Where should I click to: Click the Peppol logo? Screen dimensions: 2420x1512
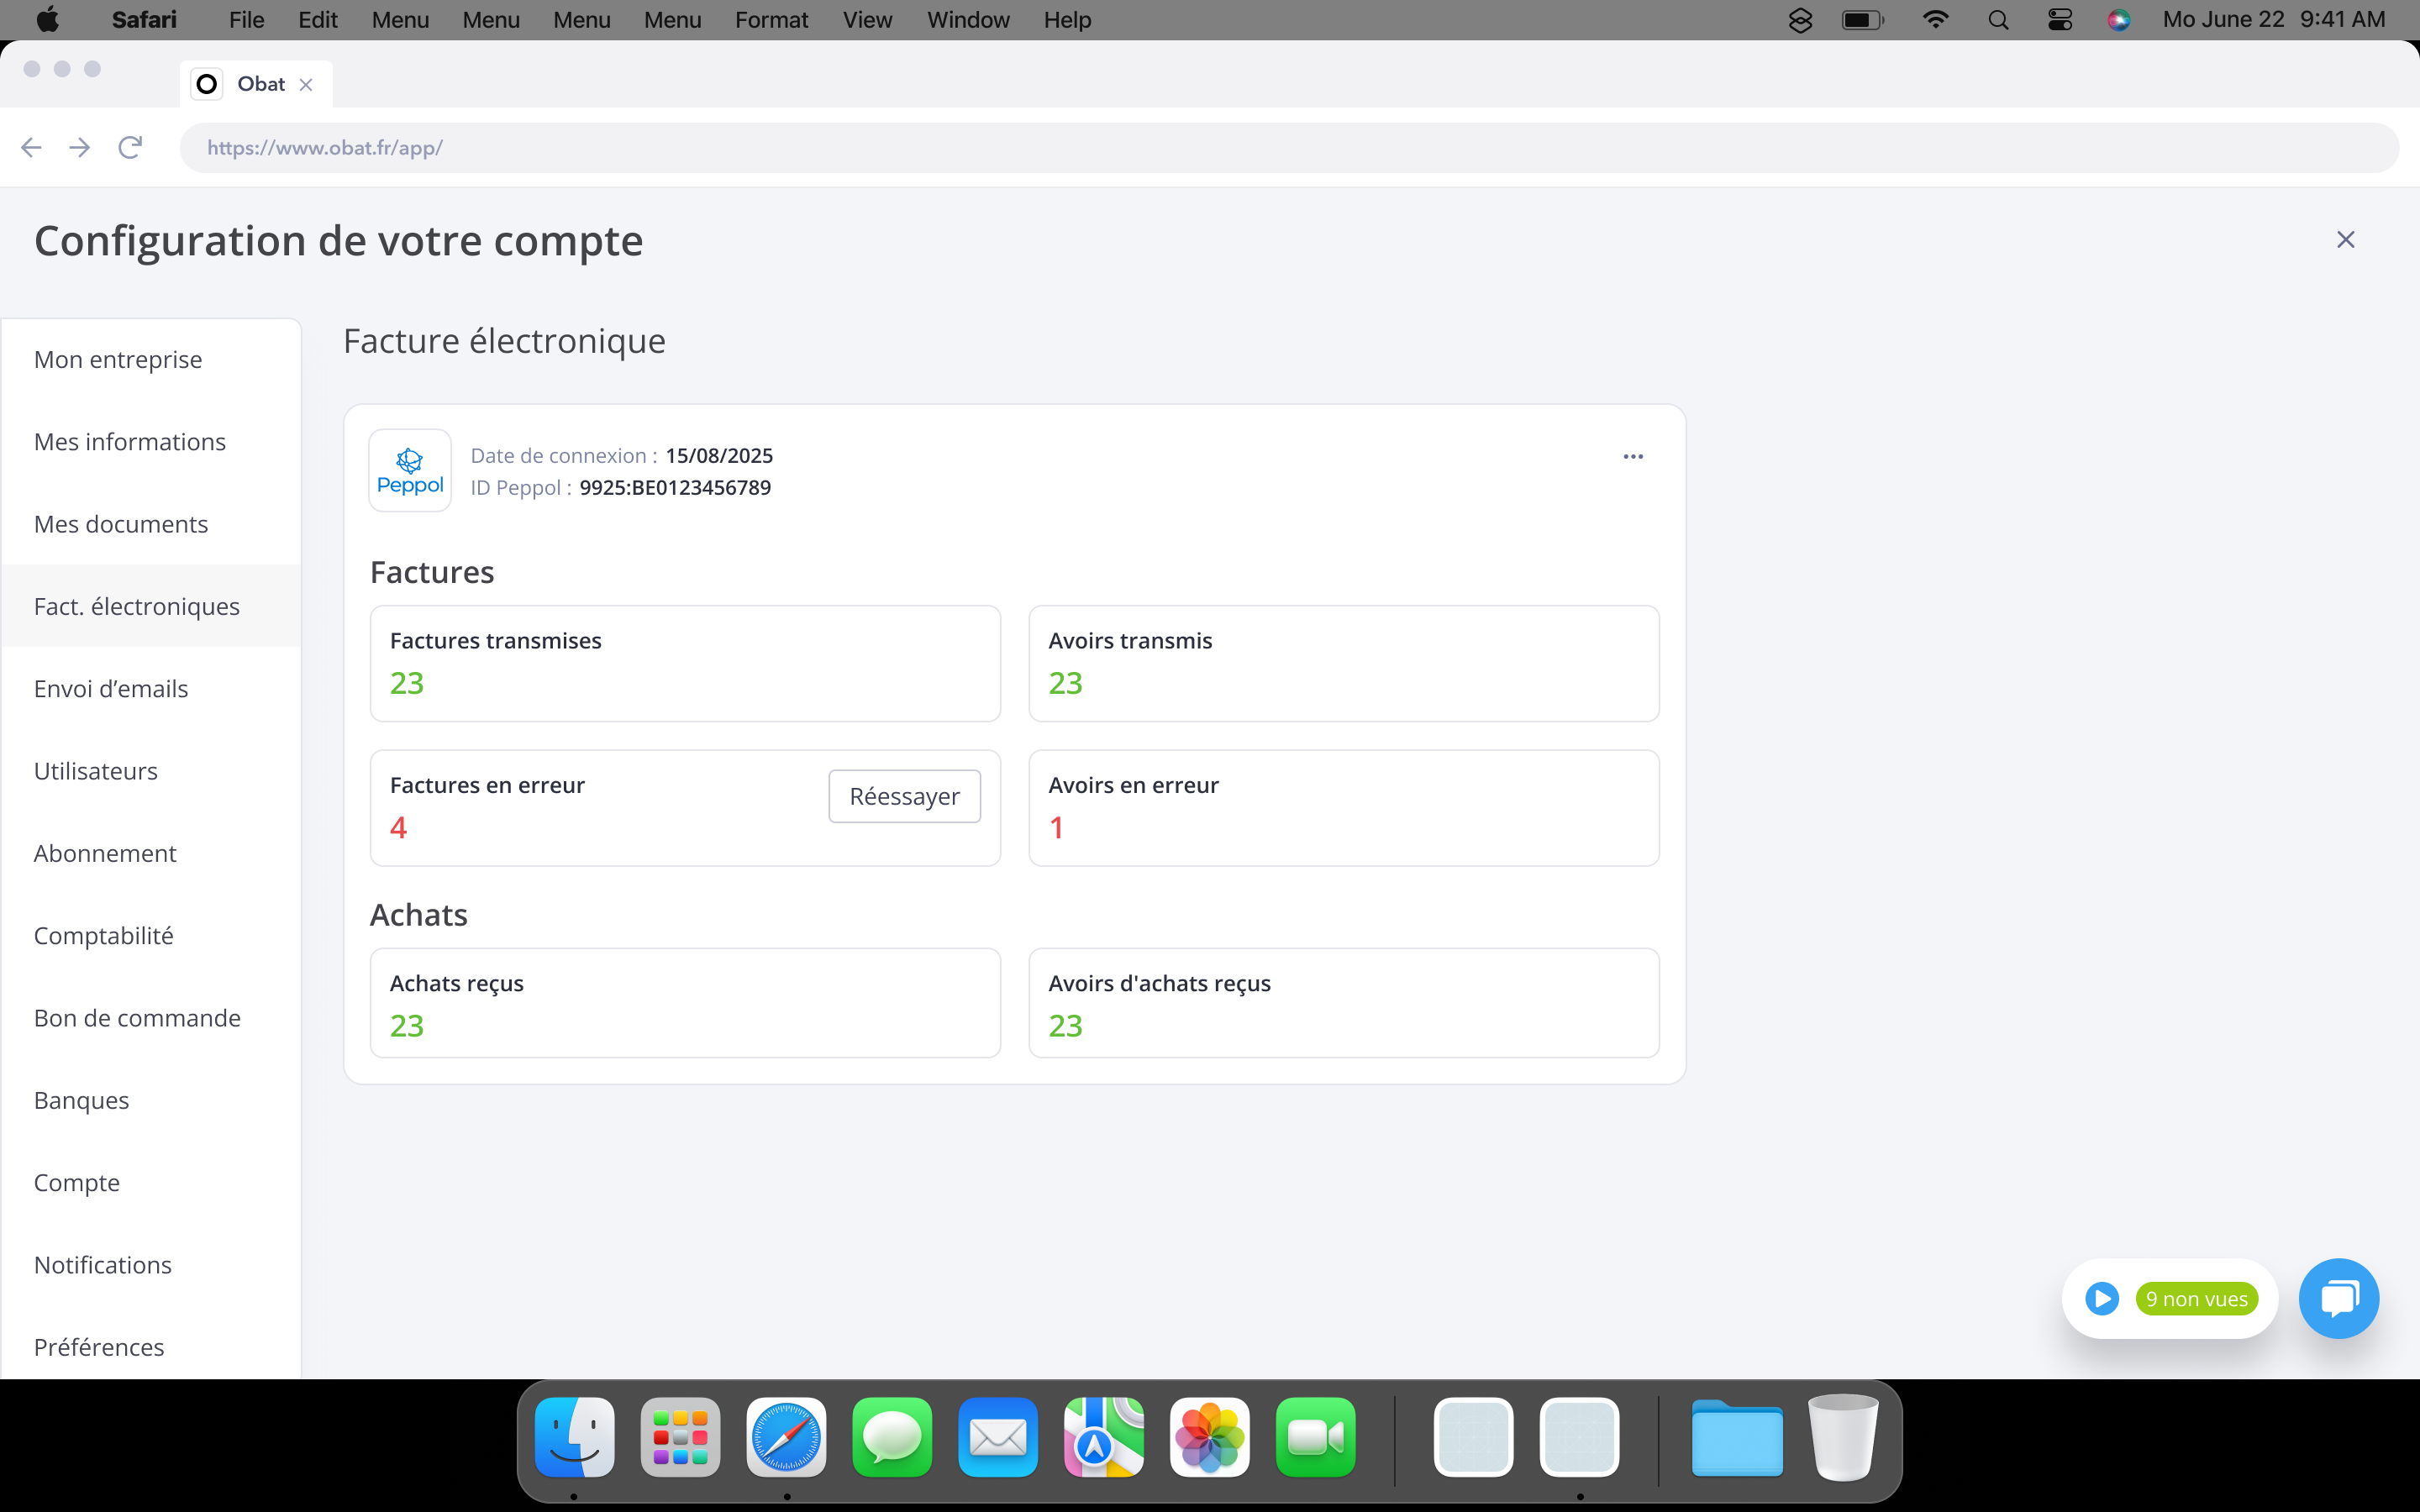[x=410, y=471]
